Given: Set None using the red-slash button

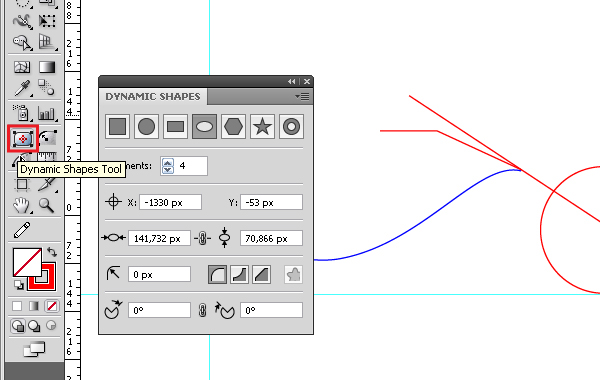Looking at the screenshot, I should 52,306.
